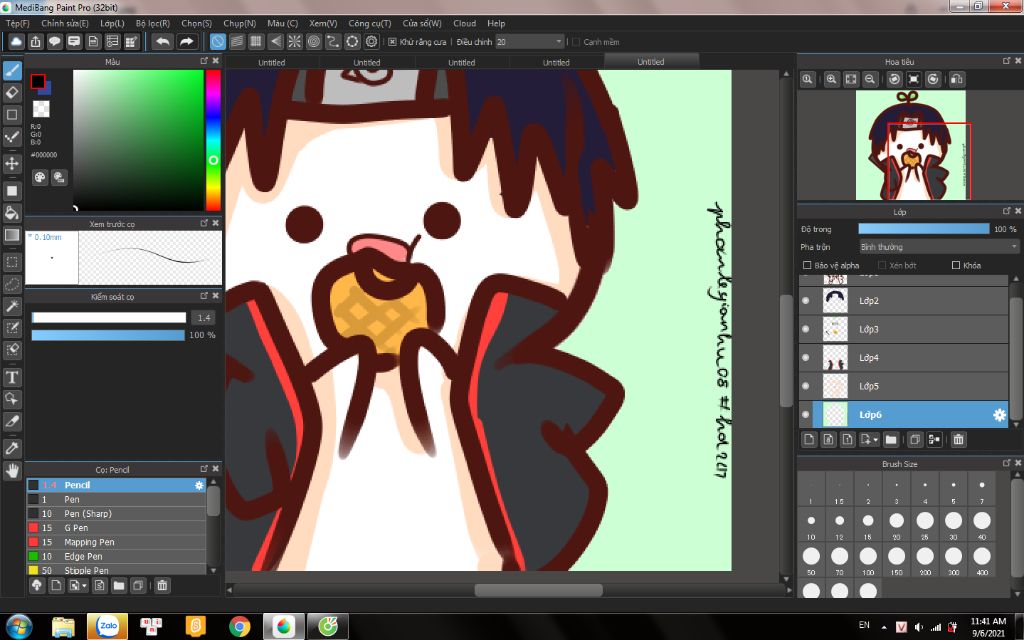Click the transparent color swatch
Image resolution: width=1024 pixels, height=640 pixels.
[x=41, y=108]
